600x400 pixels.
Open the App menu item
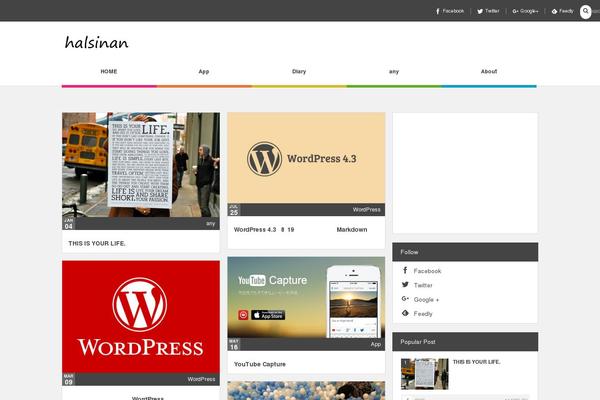(204, 72)
